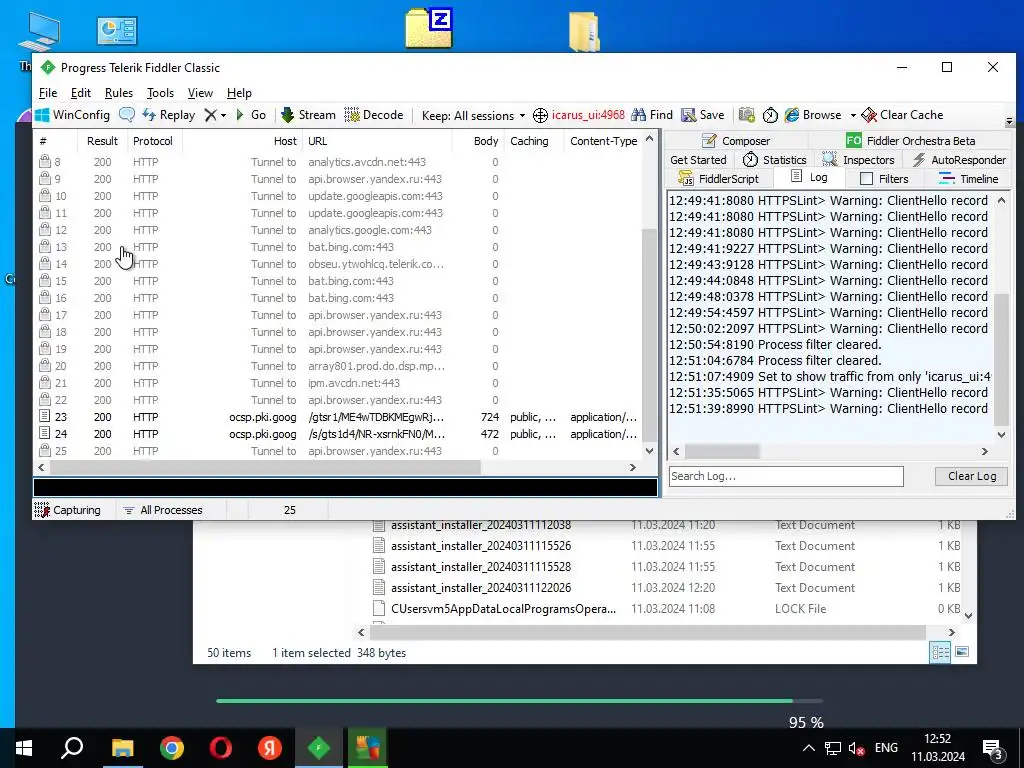
Task: Open WinConfig in Fiddler toolbar
Action: tap(72, 115)
